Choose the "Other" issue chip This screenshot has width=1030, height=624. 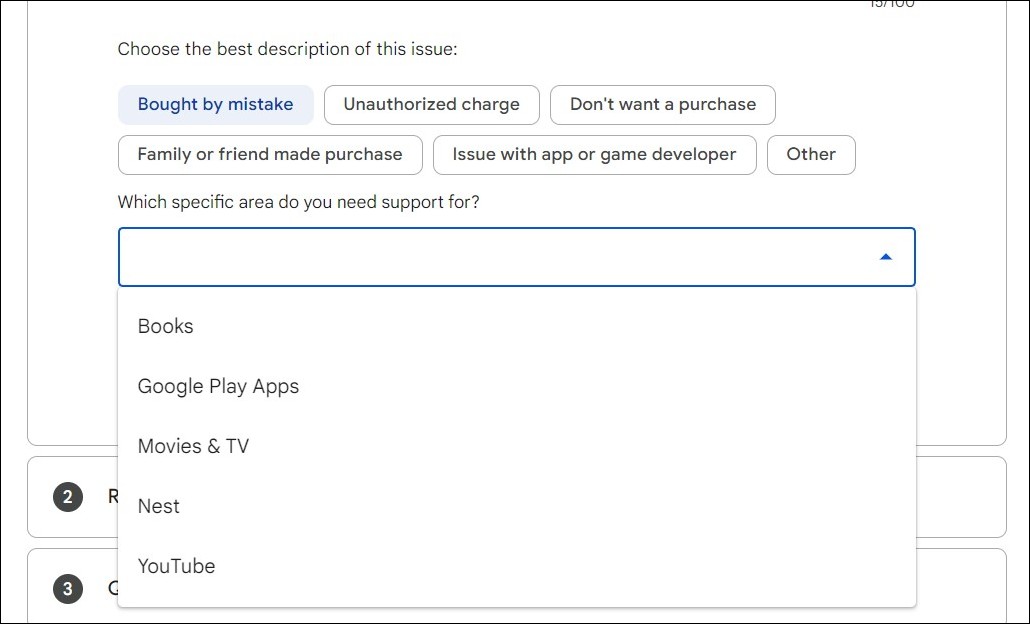click(811, 154)
